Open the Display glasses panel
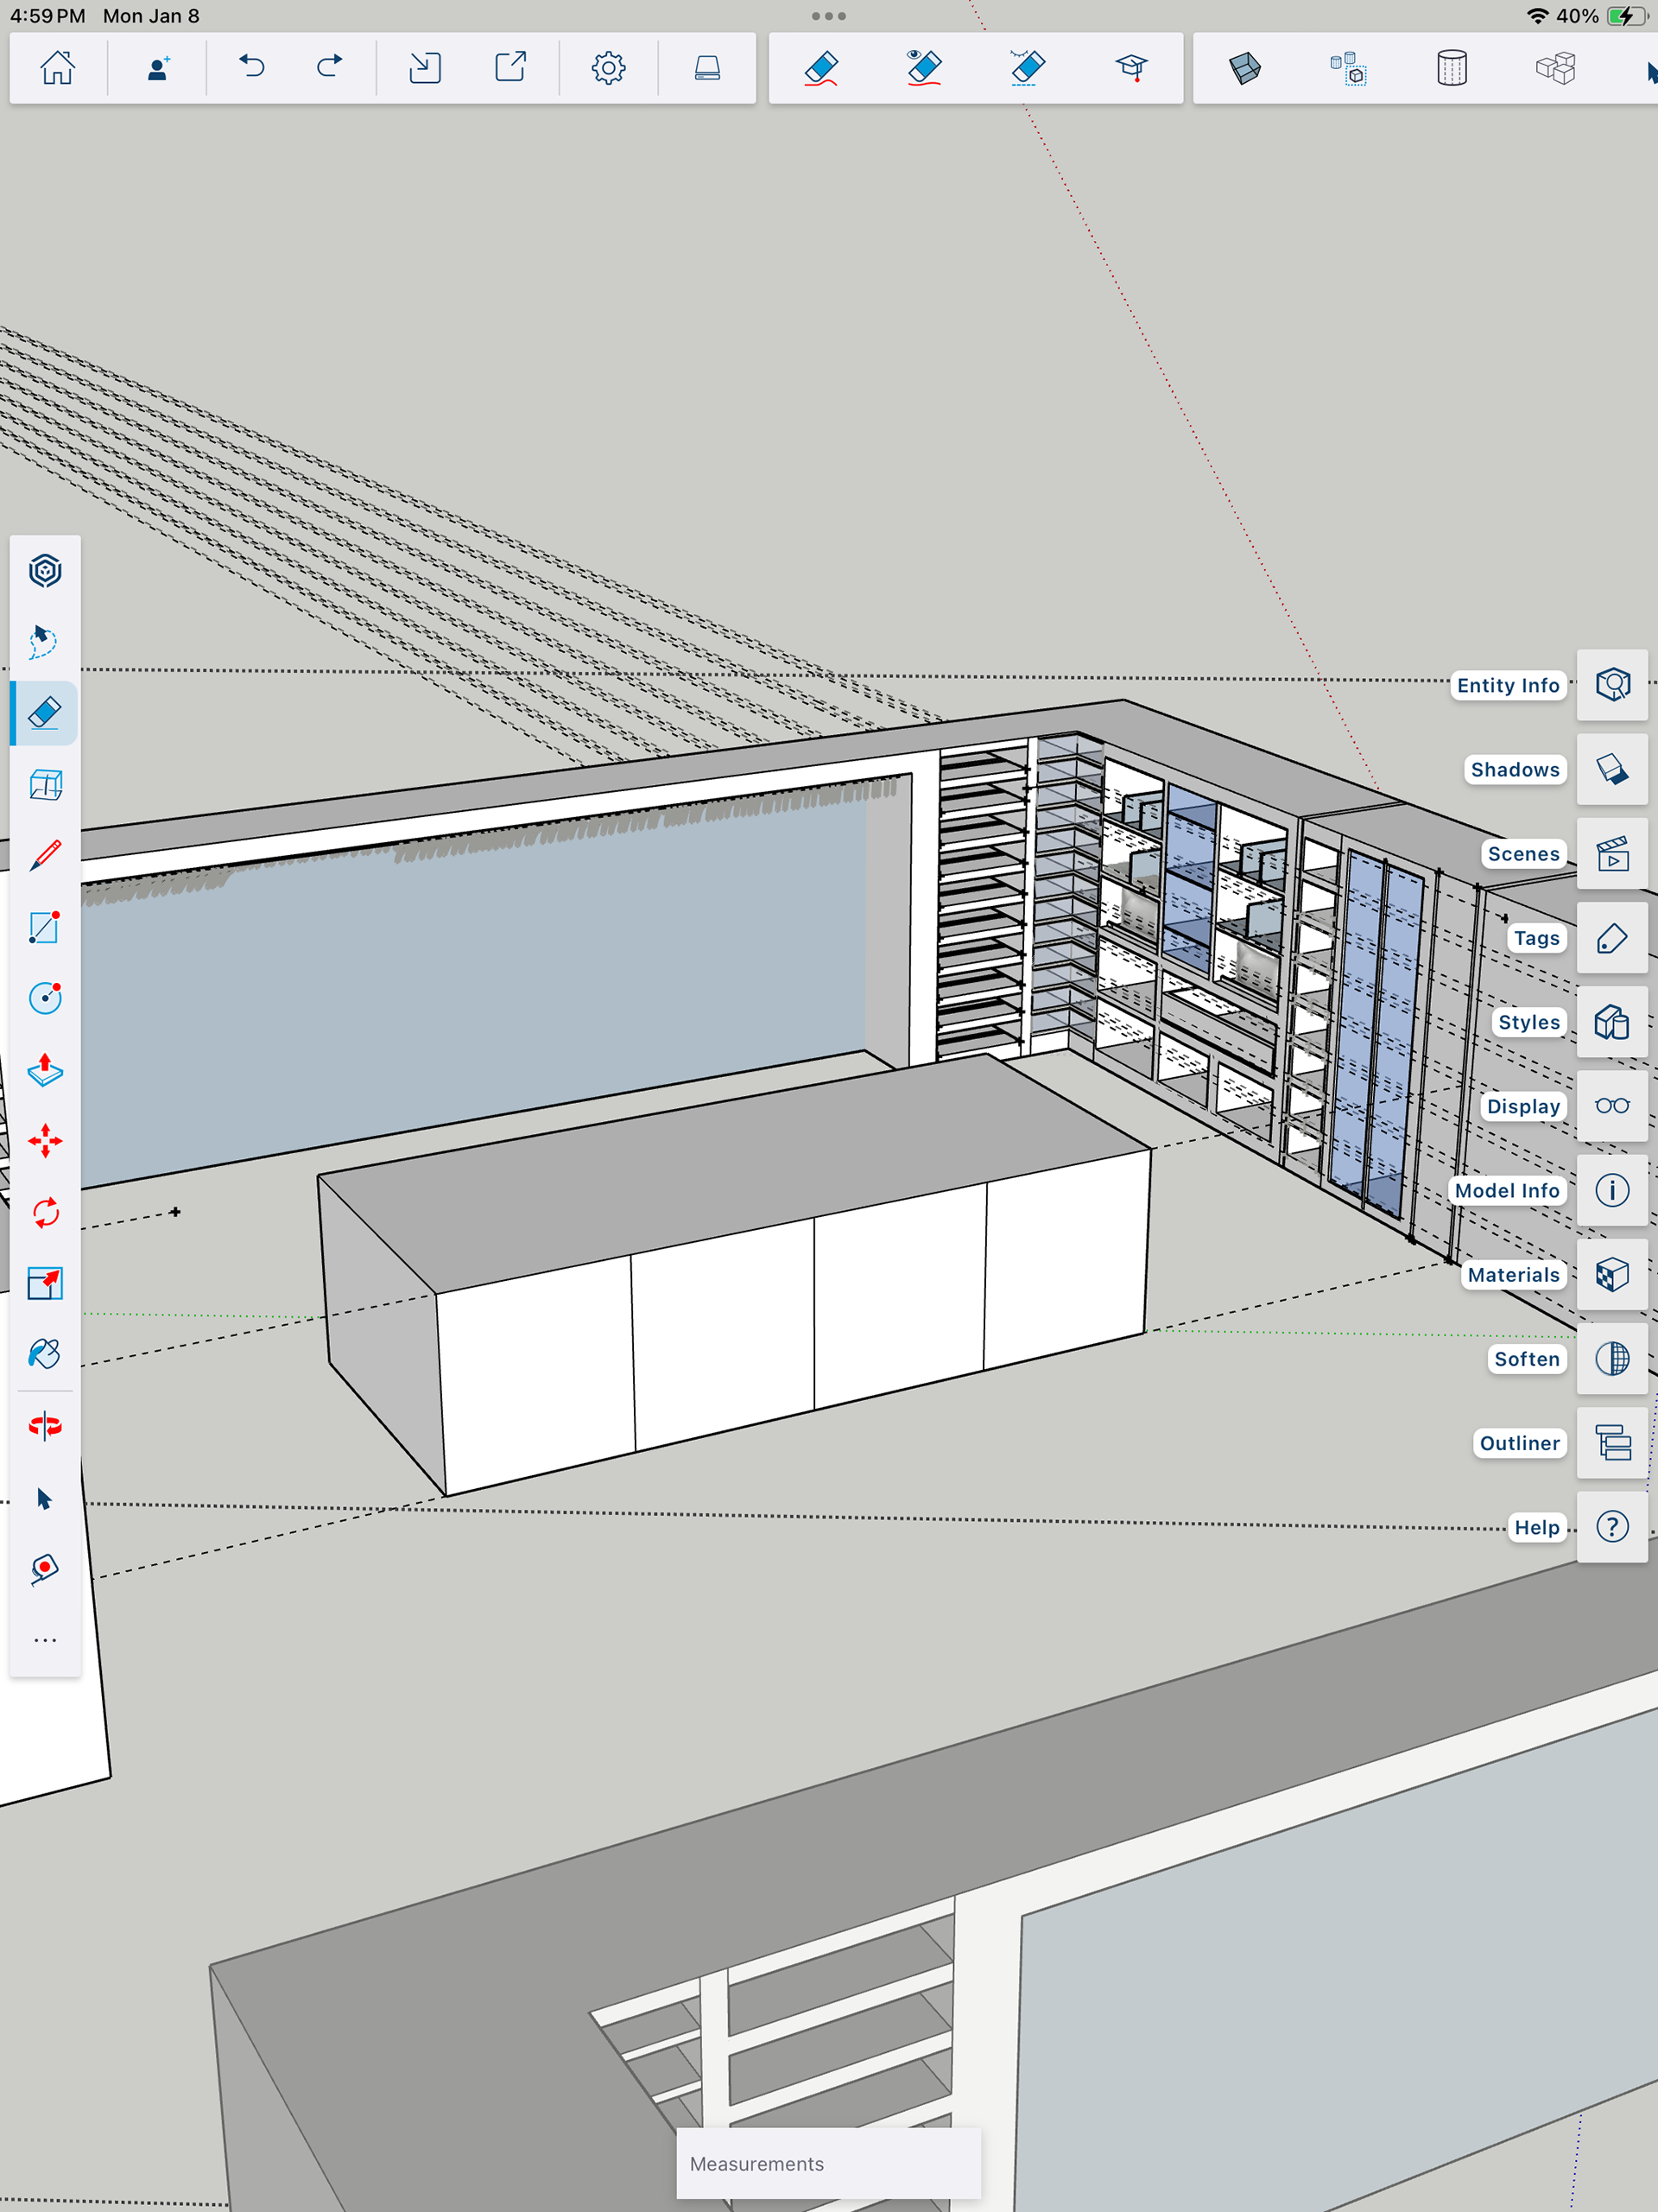 (x=1612, y=1106)
